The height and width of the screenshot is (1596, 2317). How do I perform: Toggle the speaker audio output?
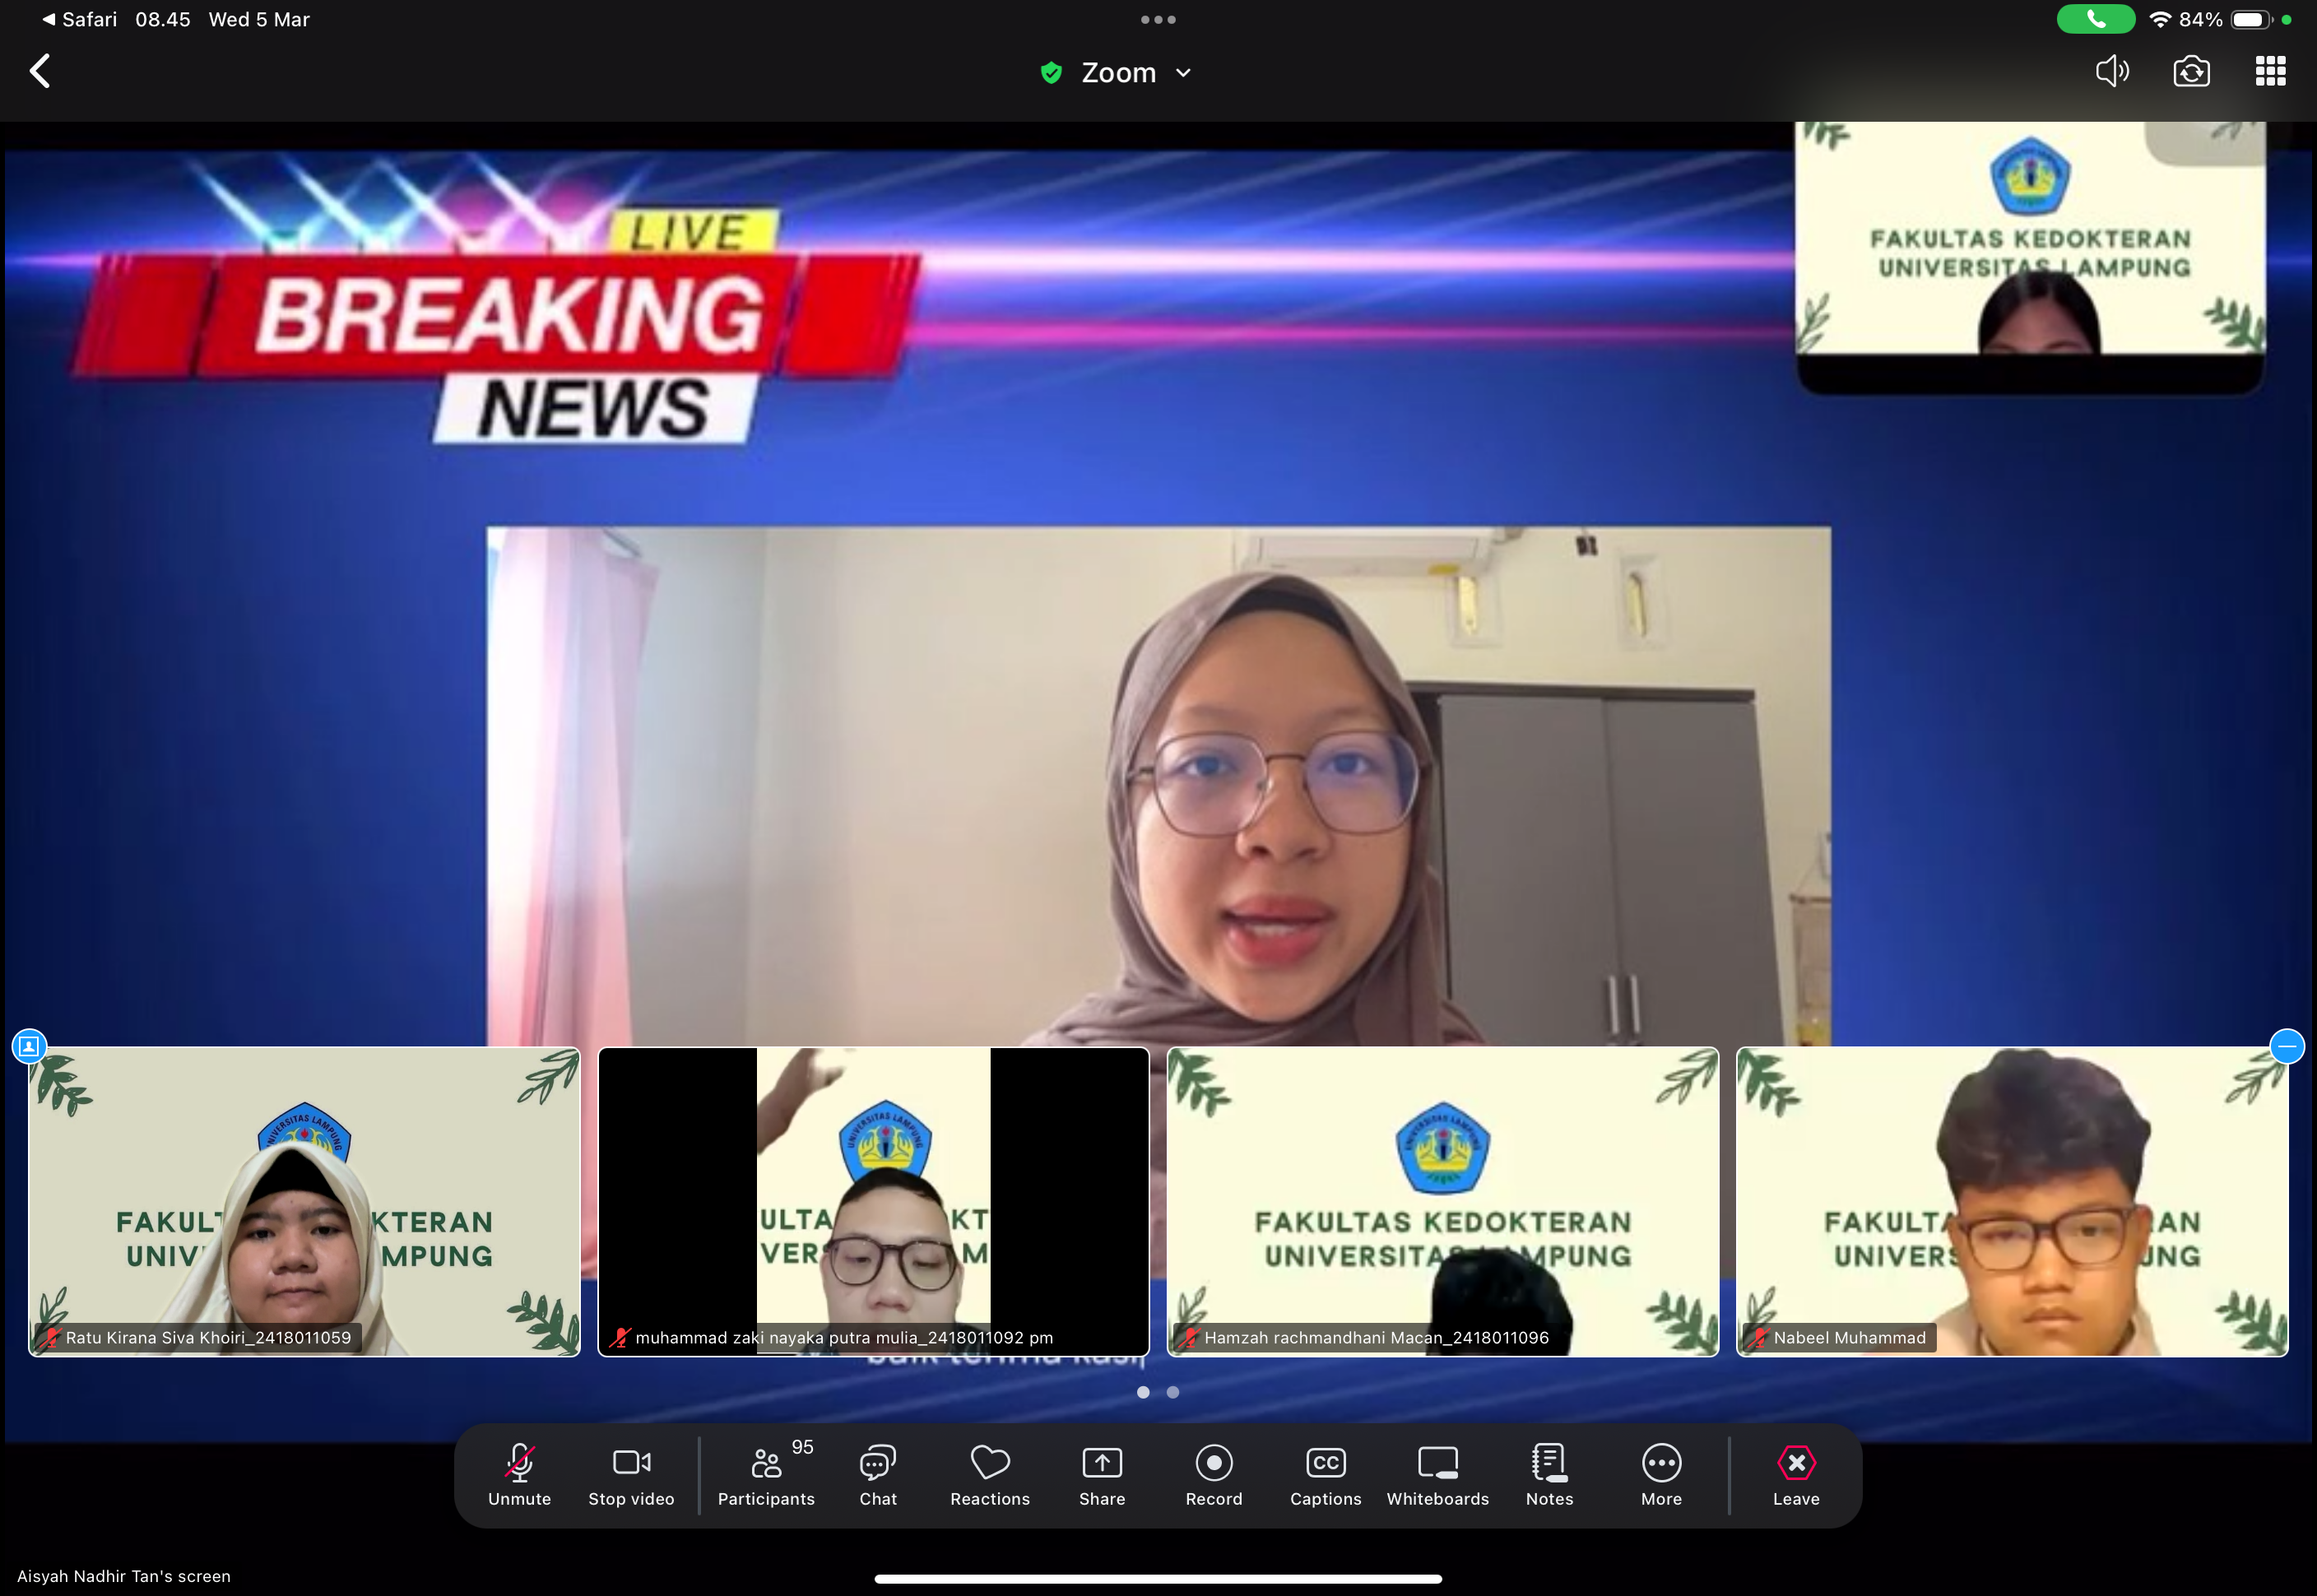coord(2112,71)
